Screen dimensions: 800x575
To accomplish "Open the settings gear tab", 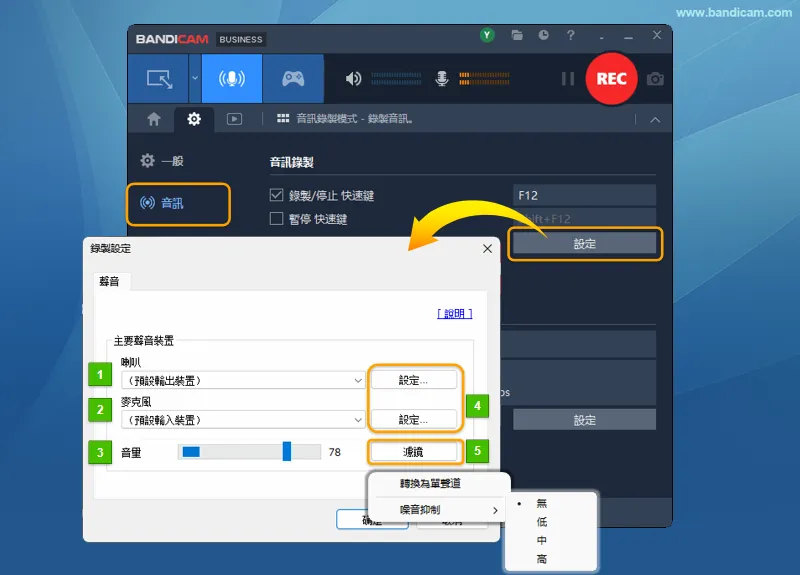I will [194, 119].
